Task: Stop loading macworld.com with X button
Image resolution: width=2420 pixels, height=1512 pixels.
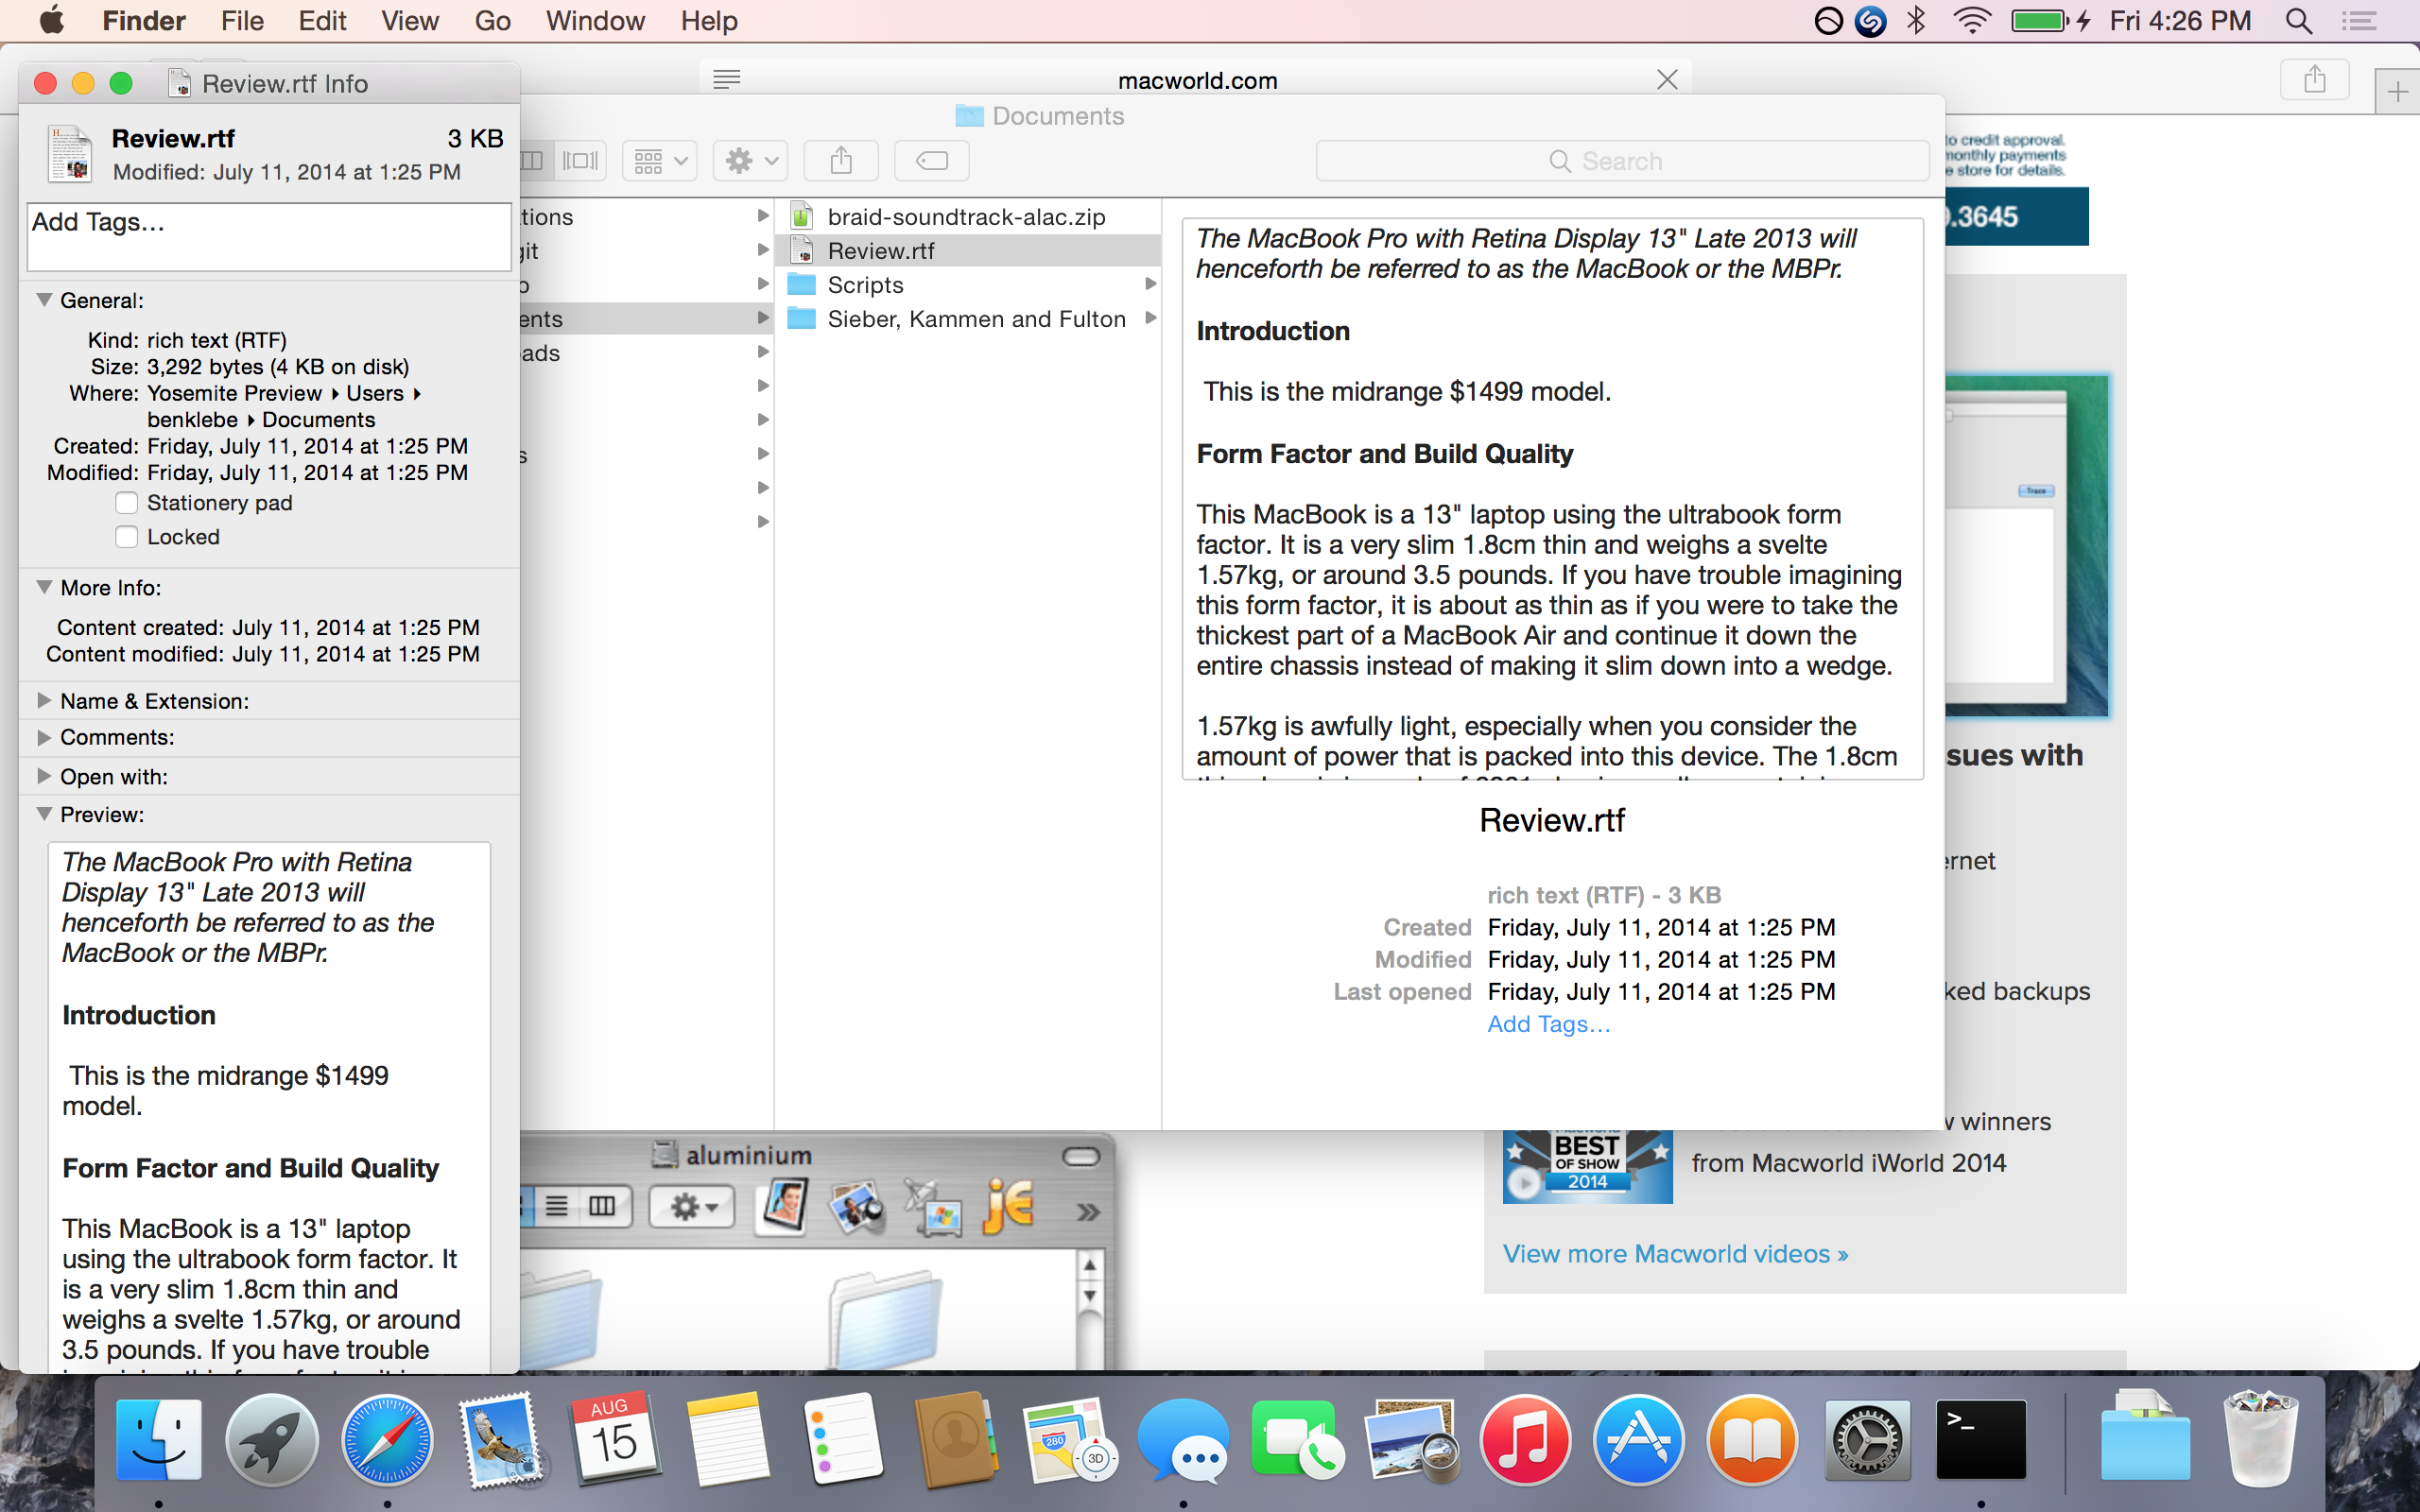Action: [x=1667, y=79]
